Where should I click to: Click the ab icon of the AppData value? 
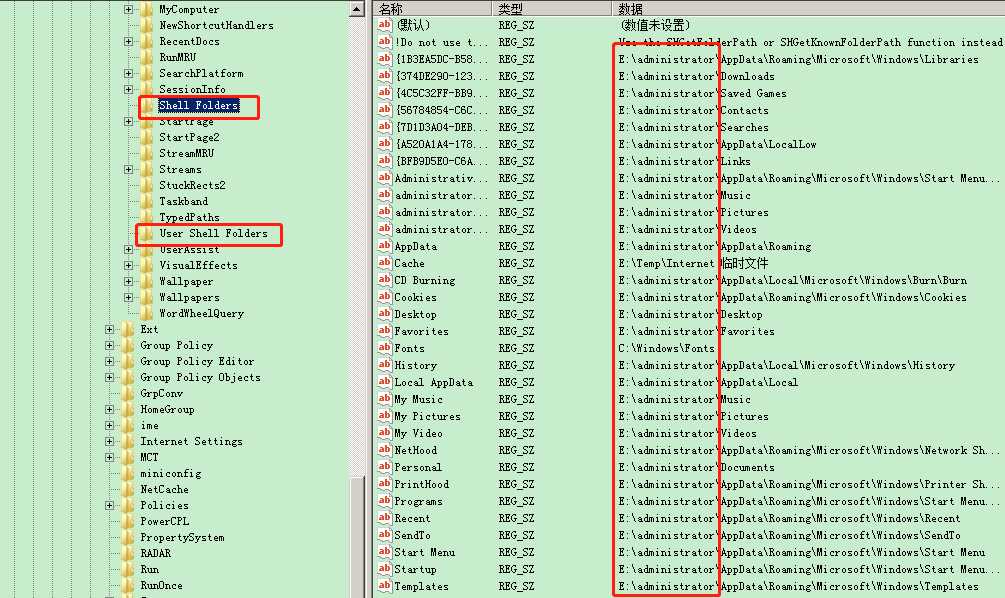point(385,246)
